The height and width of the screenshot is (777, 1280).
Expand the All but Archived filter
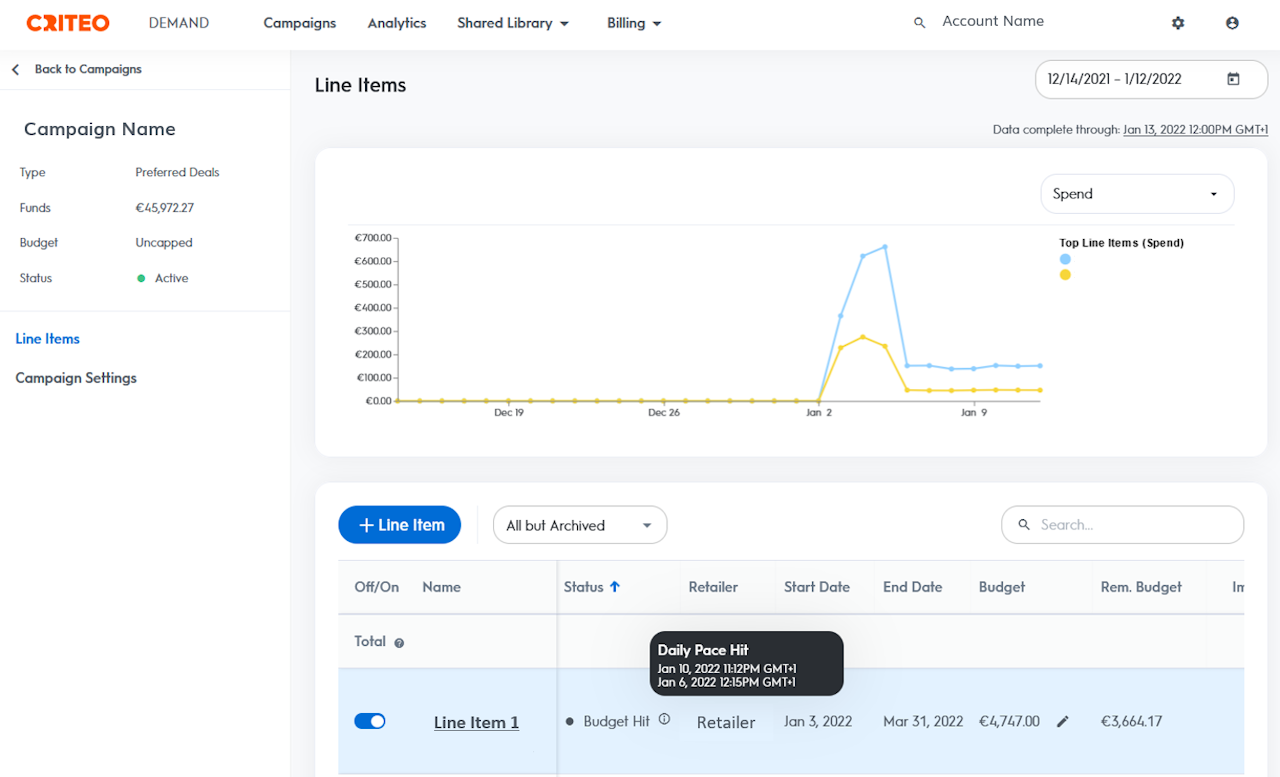coord(579,525)
